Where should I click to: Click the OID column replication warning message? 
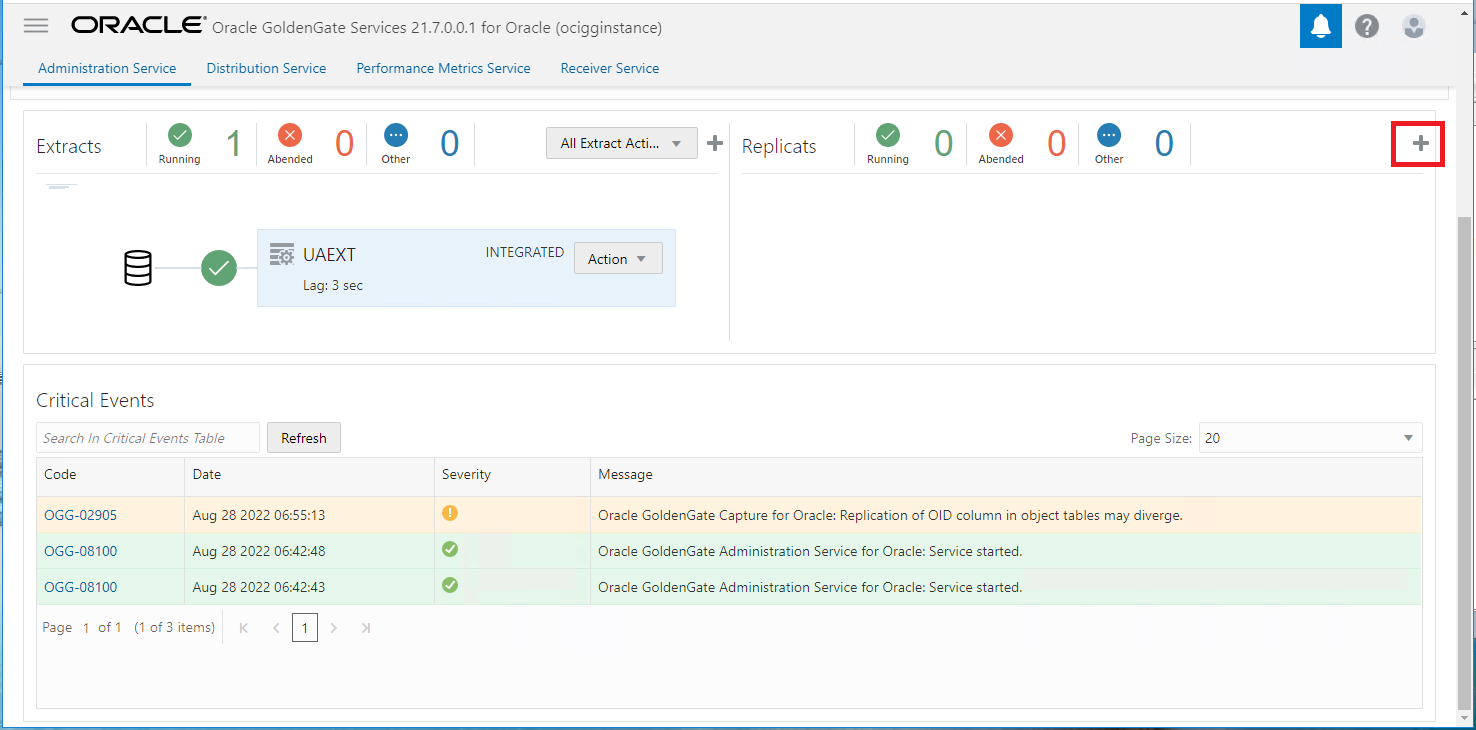pyautogui.click(x=890, y=515)
